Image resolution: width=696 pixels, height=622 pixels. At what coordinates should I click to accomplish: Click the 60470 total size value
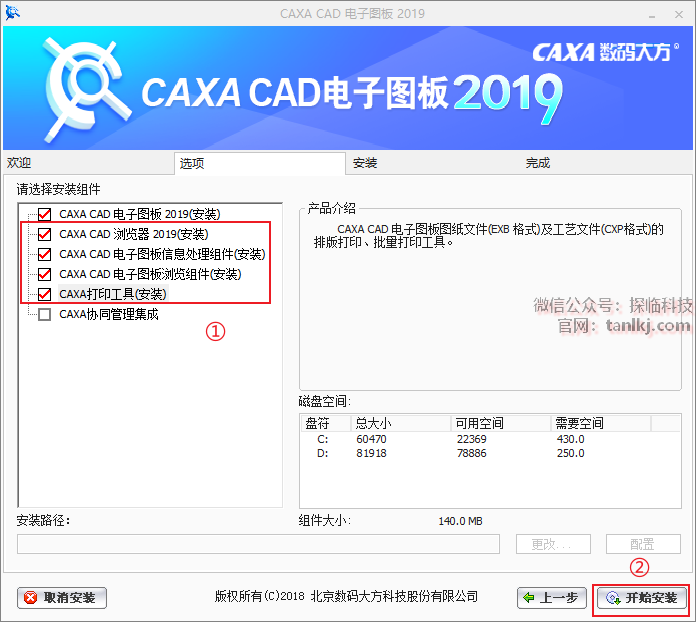tap(371, 440)
